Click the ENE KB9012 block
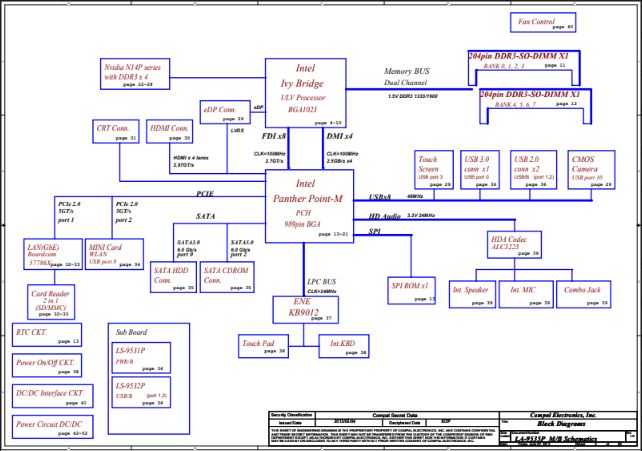642x451 pixels. 305,310
